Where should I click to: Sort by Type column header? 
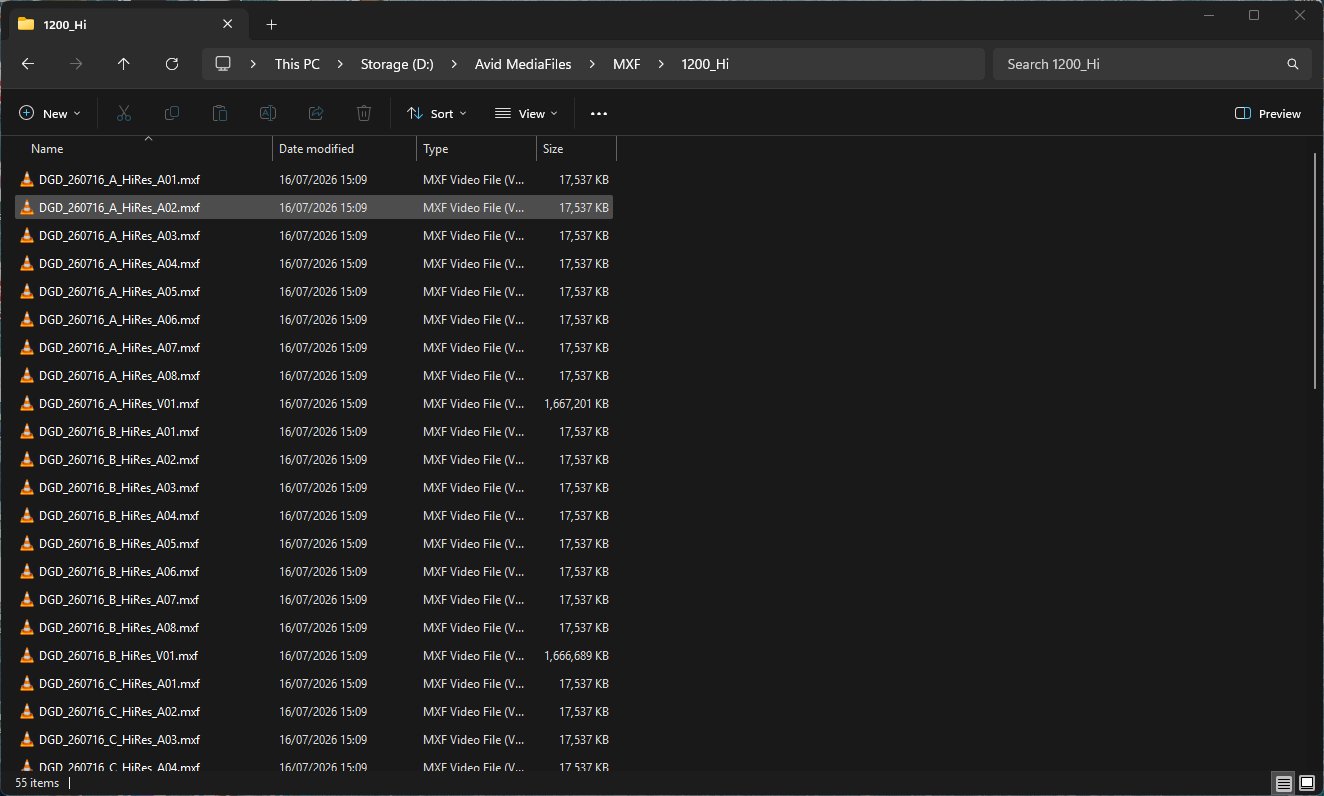click(476, 149)
